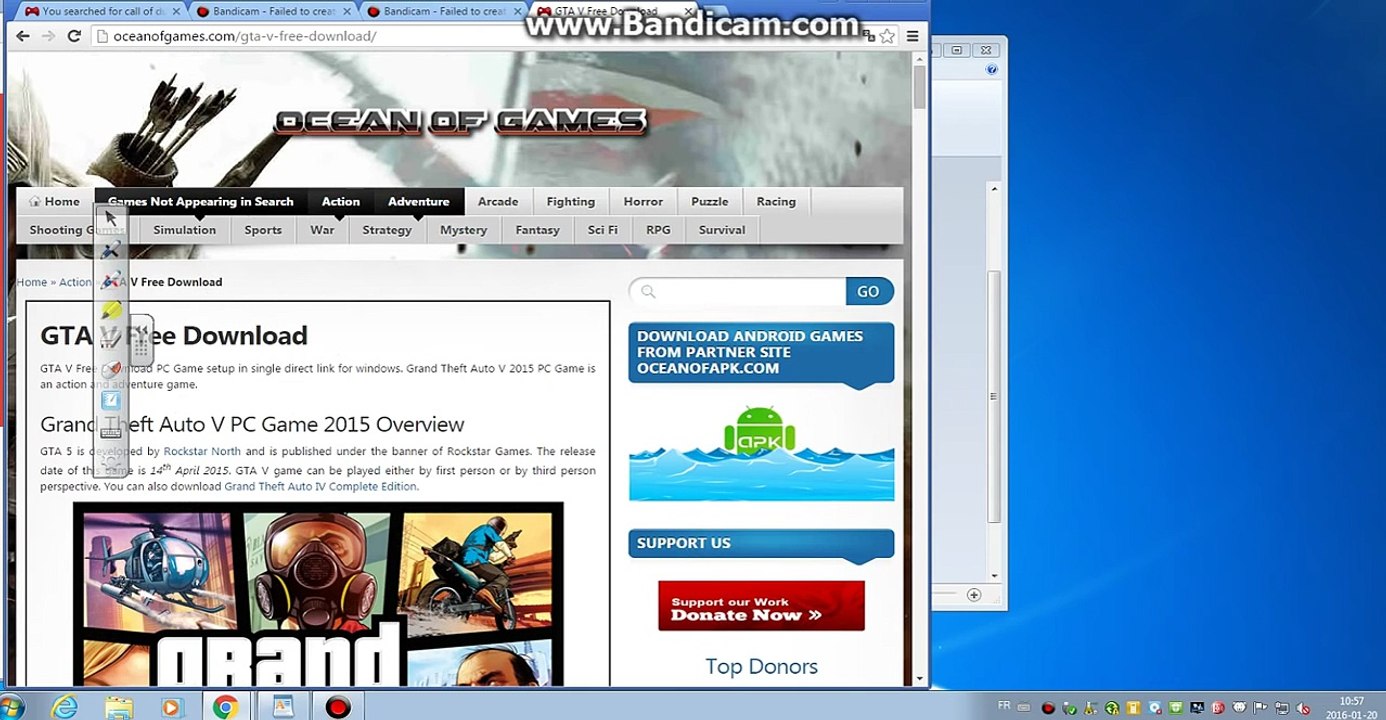
Task: Open the 'Download Android Games' partner banner
Action: [761, 353]
